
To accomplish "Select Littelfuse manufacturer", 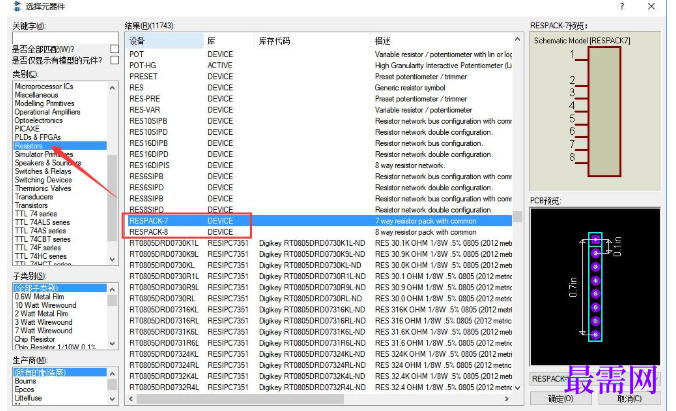I will [x=28, y=398].
